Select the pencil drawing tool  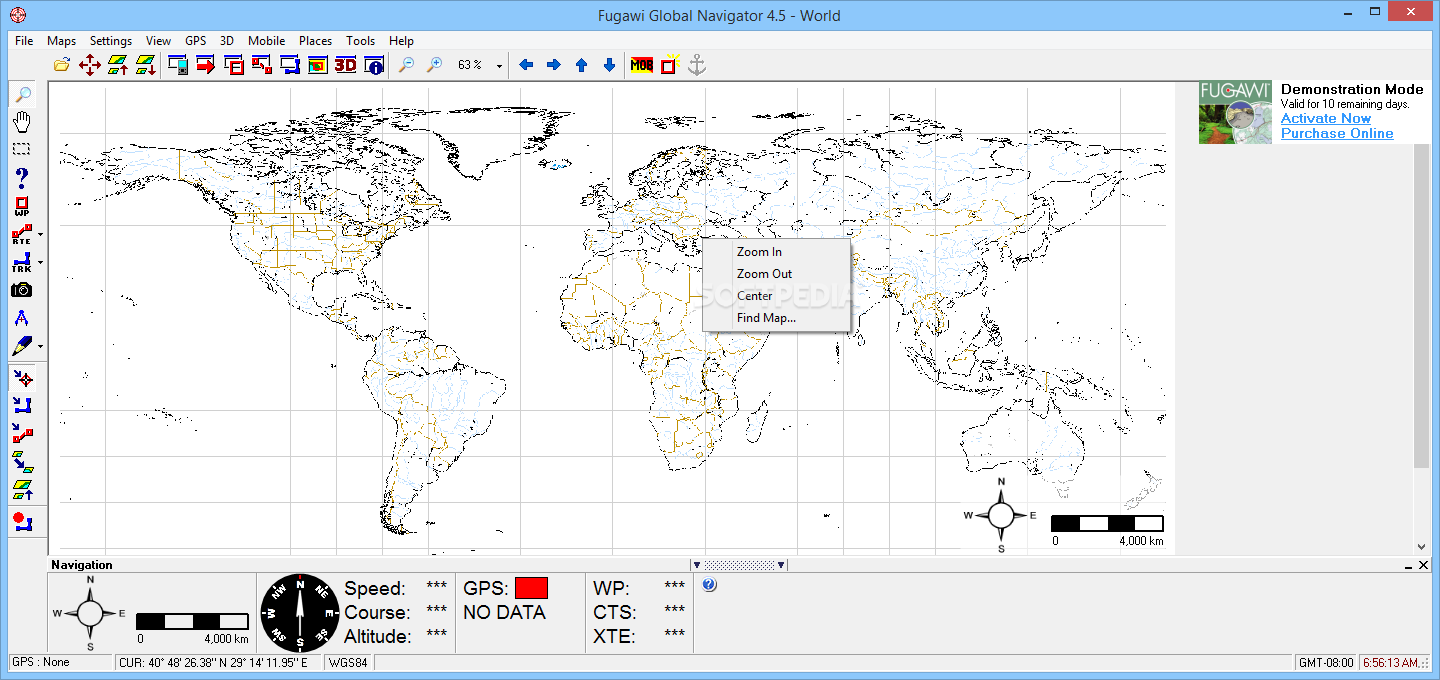point(22,346)
